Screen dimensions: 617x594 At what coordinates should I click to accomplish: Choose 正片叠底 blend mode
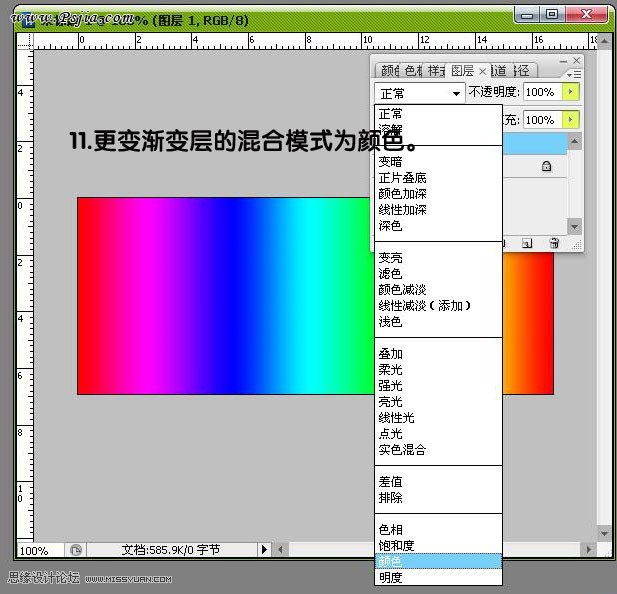tap(438, 178)
